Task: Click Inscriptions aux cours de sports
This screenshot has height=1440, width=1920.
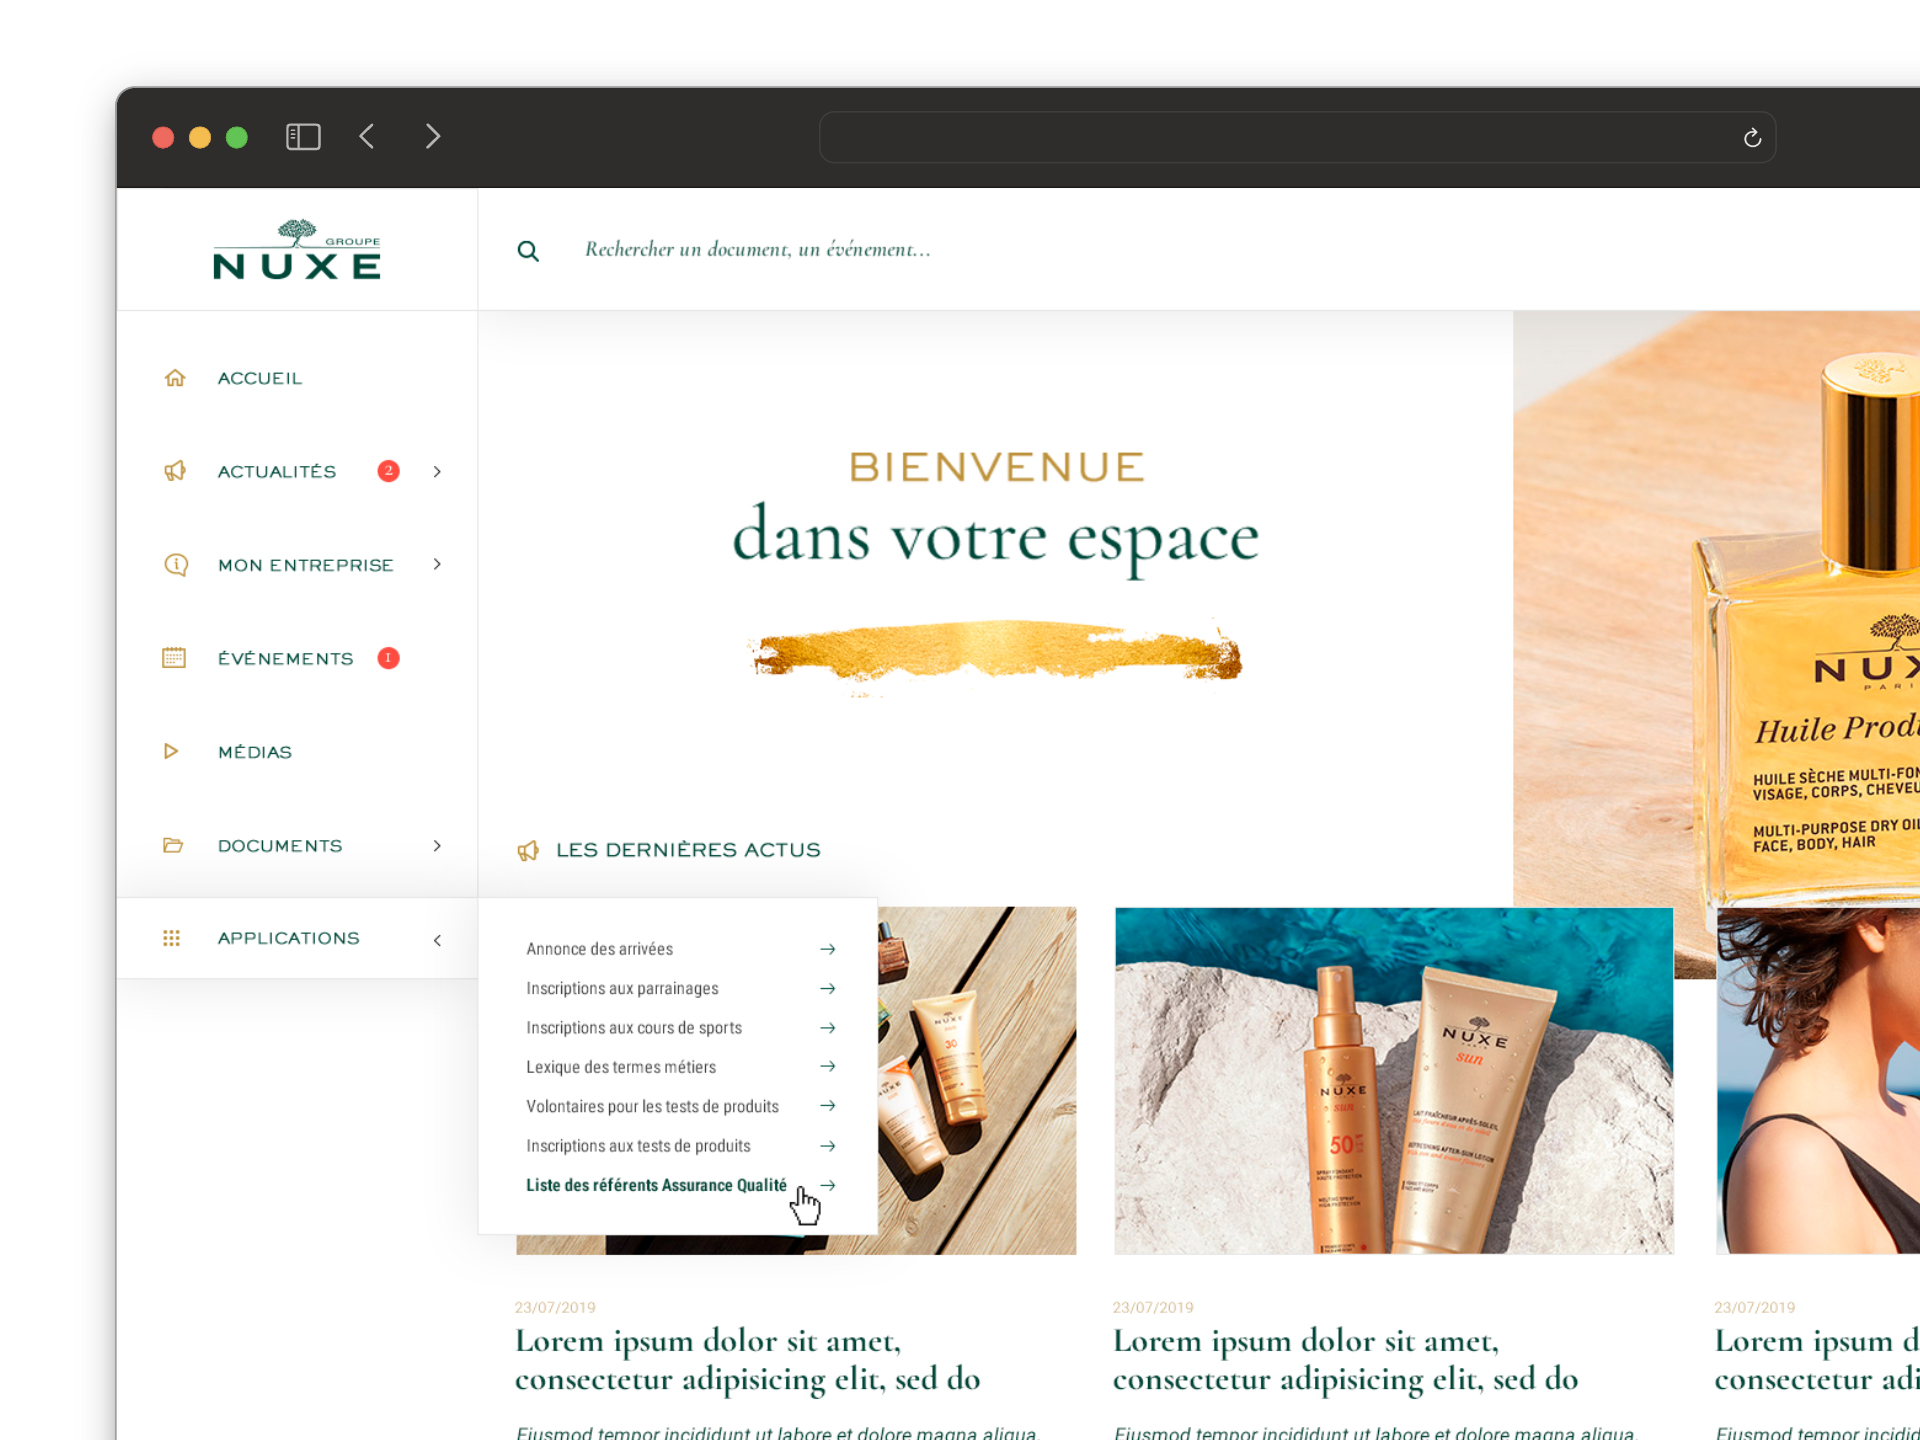Action: [x=634, y=1028]
